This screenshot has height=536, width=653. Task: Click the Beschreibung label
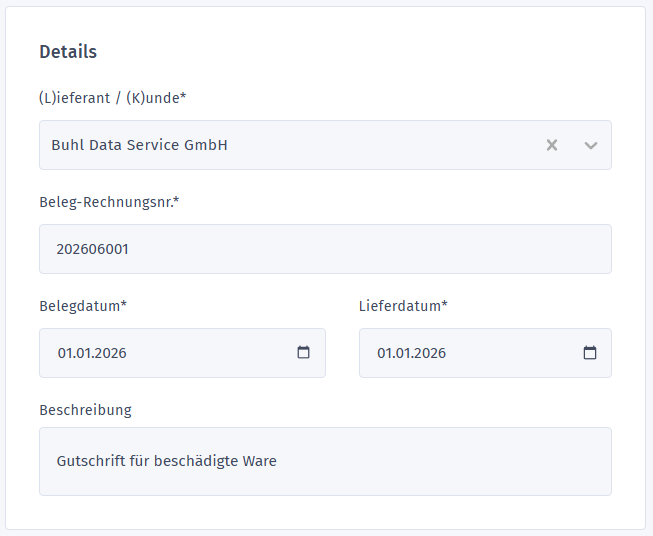coord(85,410)
